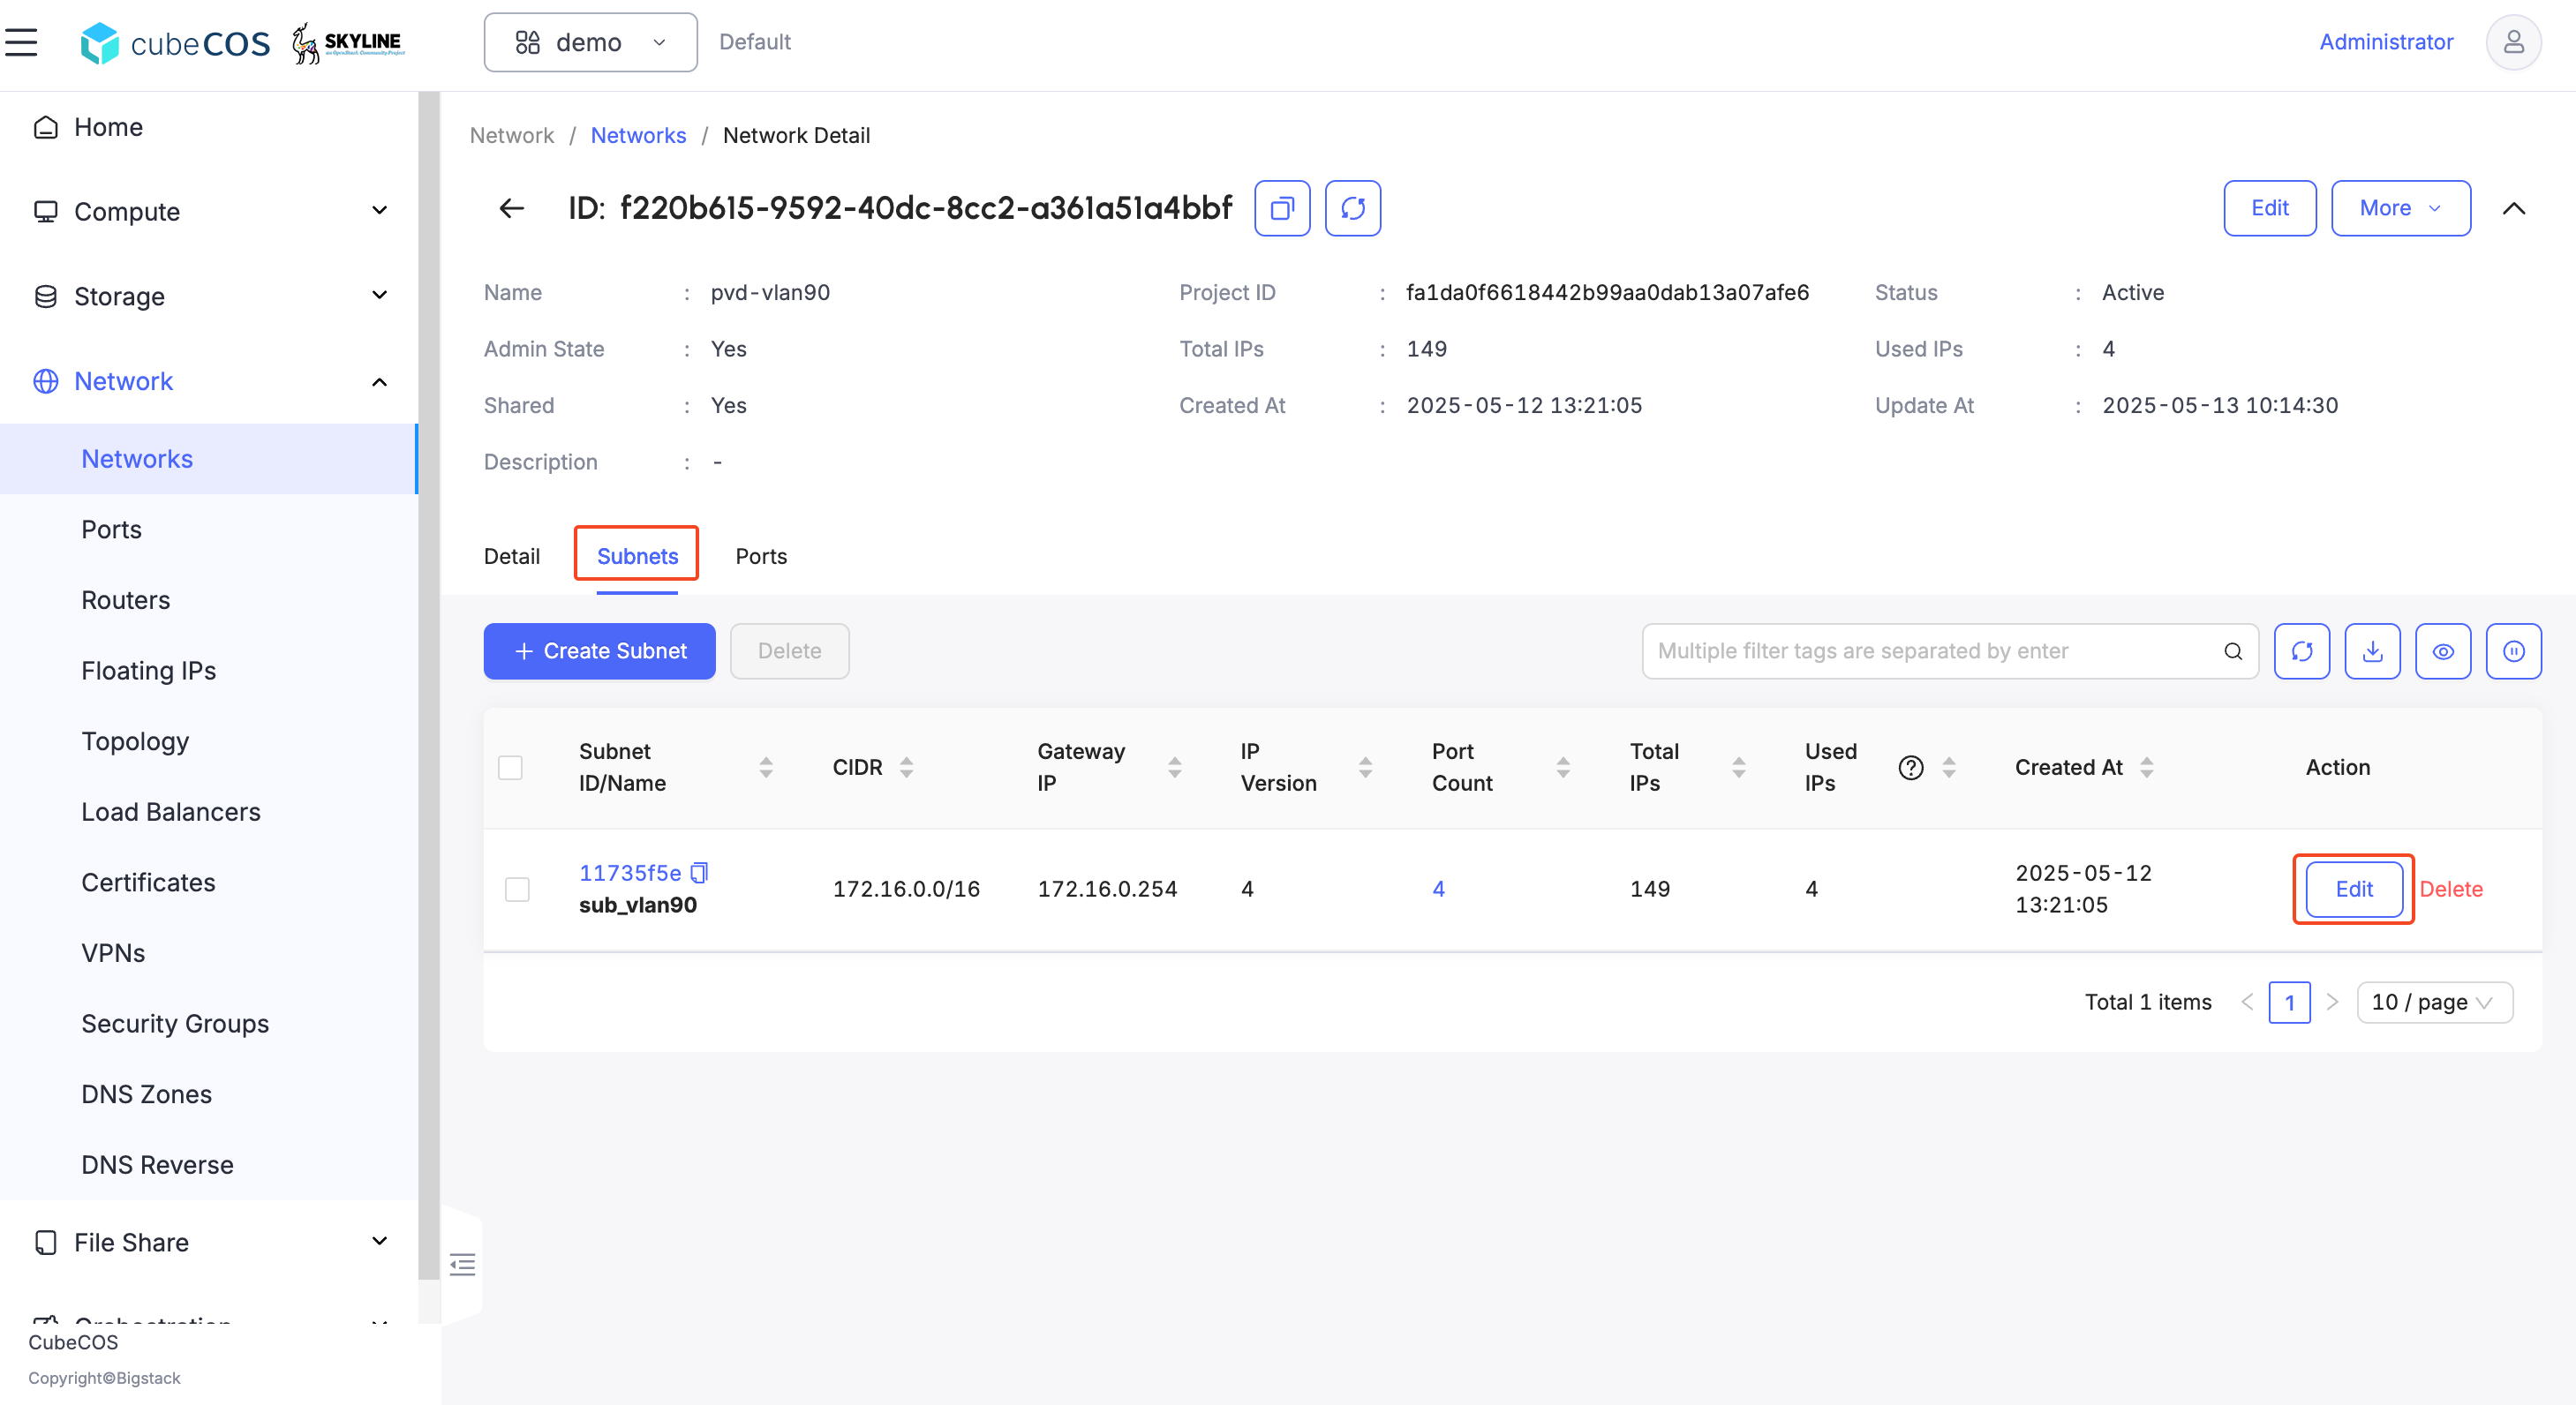Copy the network ID with copy icon
The height and width of the screenshot is (1405, 2576).
pos(1282,208)
